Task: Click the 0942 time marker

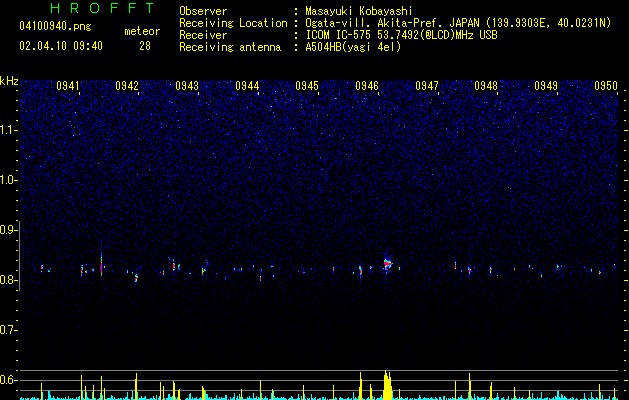Action: [x=127, y=86]
